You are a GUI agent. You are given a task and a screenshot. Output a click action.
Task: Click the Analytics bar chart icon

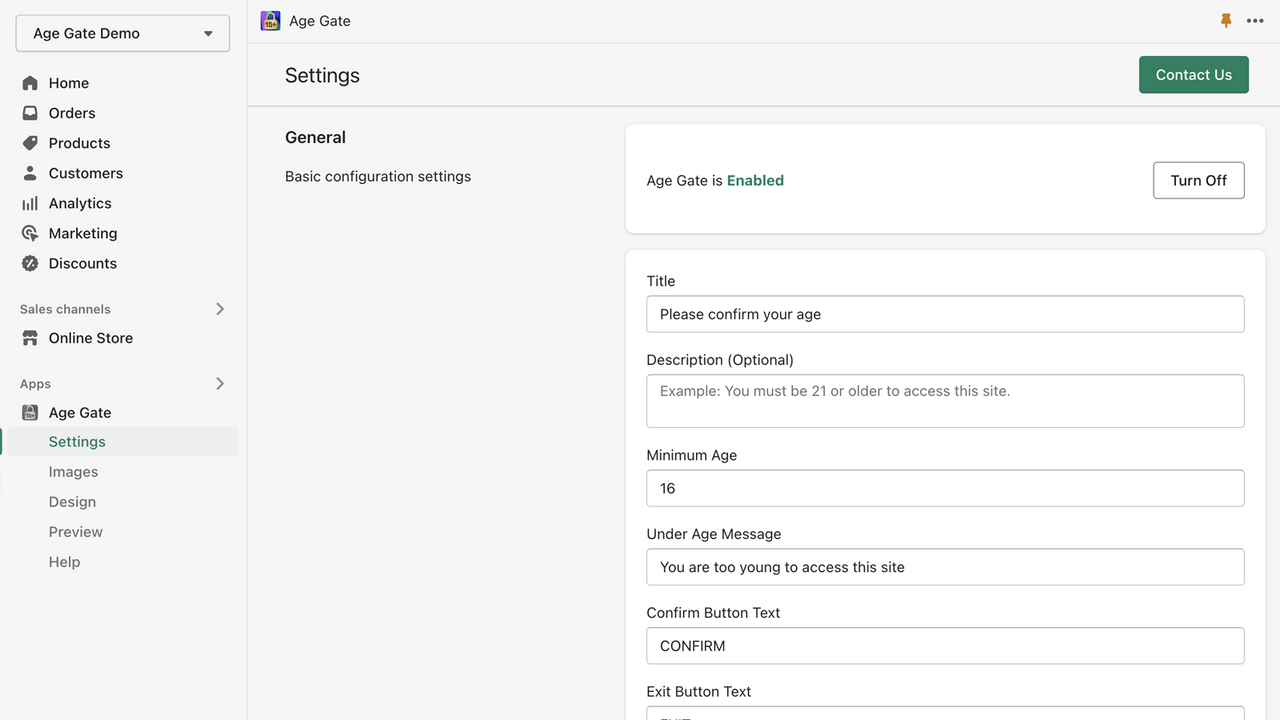pos(30,203)
